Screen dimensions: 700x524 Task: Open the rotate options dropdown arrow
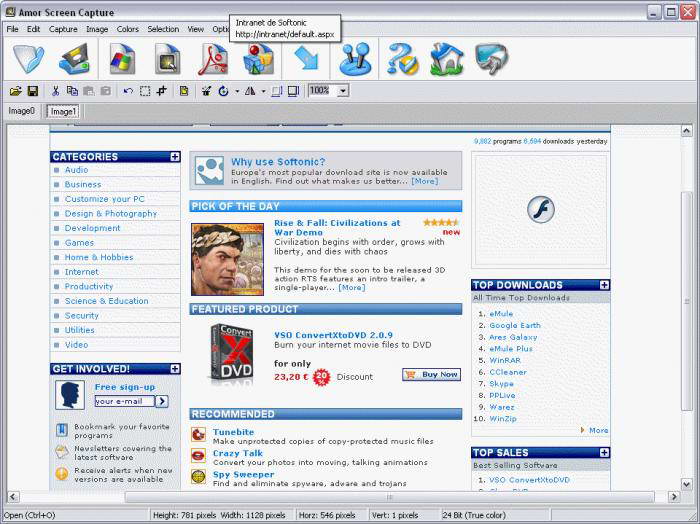point(237,91)
